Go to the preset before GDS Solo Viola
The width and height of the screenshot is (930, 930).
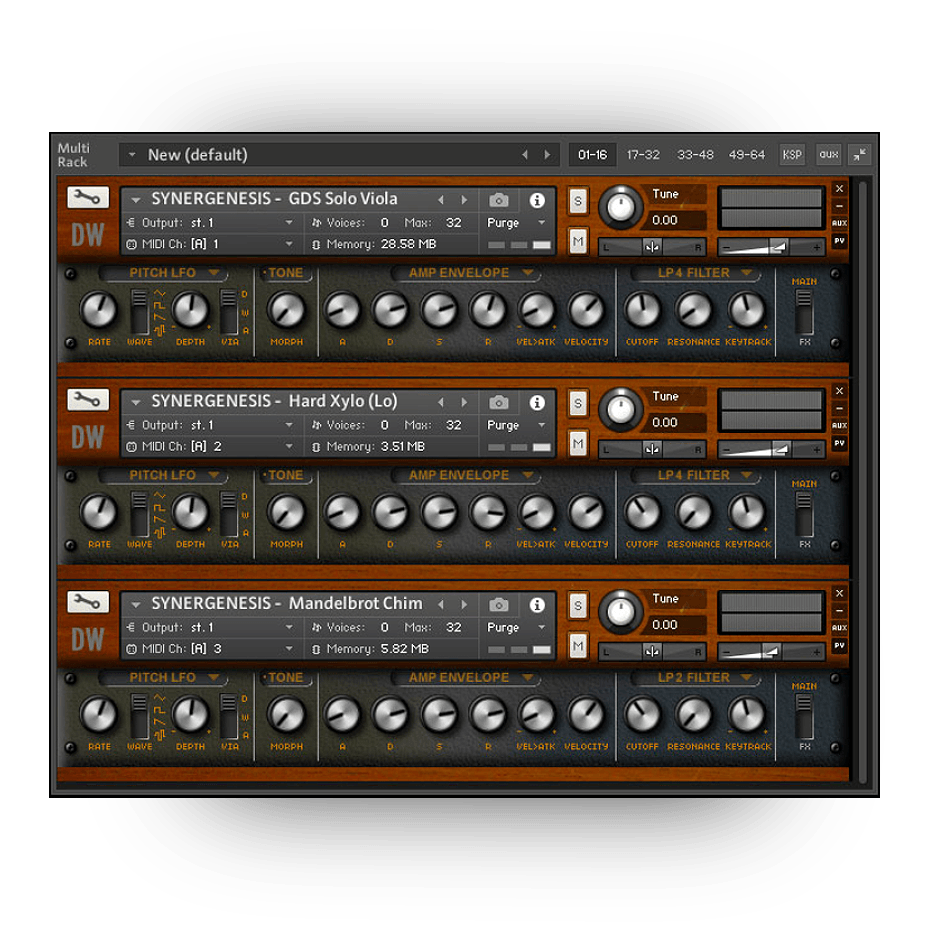441,200
